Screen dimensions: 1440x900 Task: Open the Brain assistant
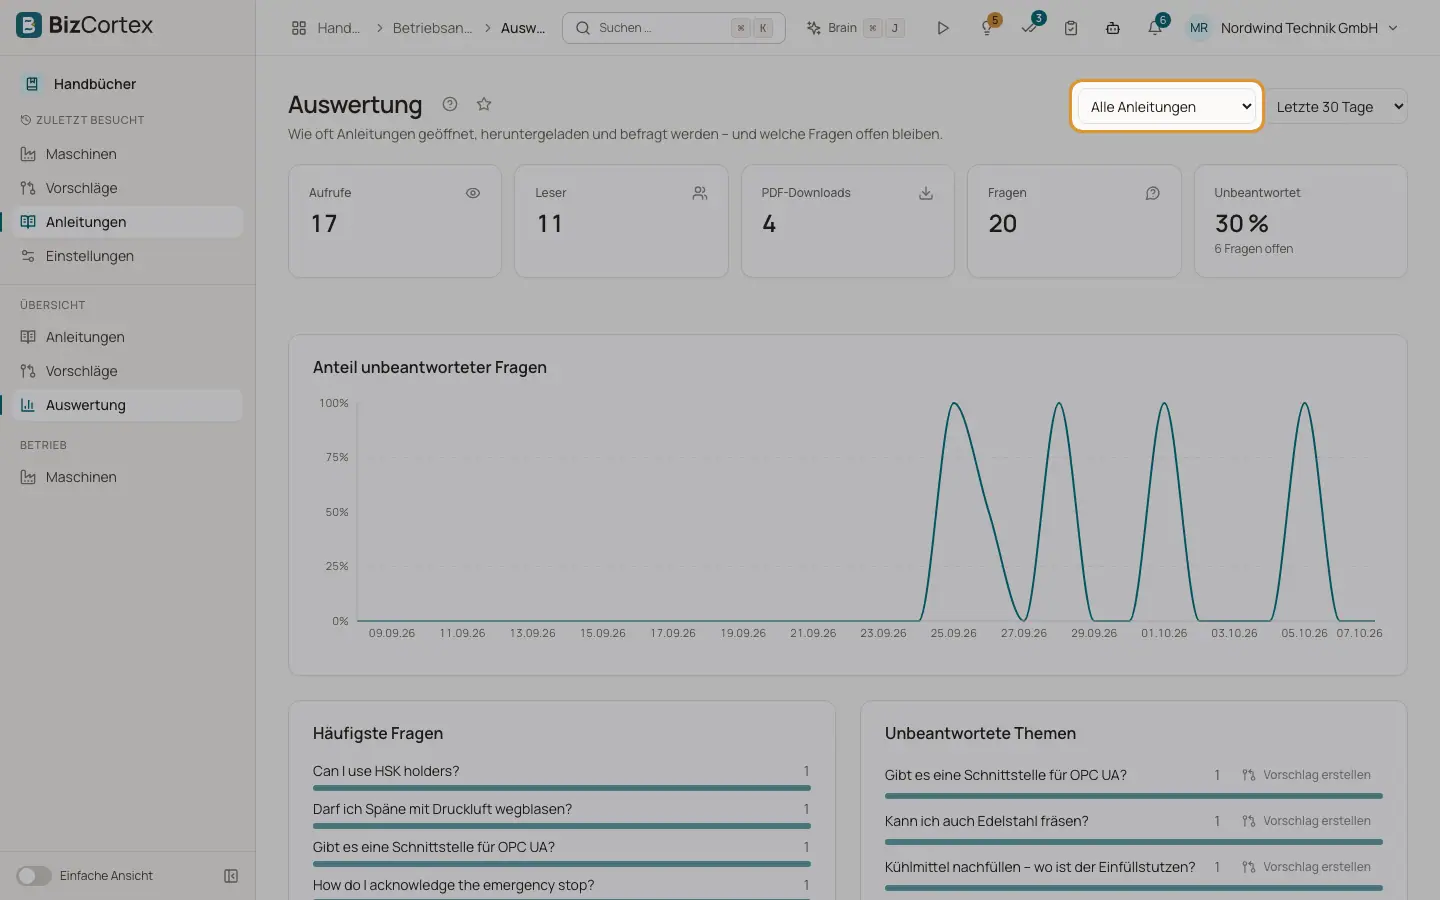tap(855, 28)
